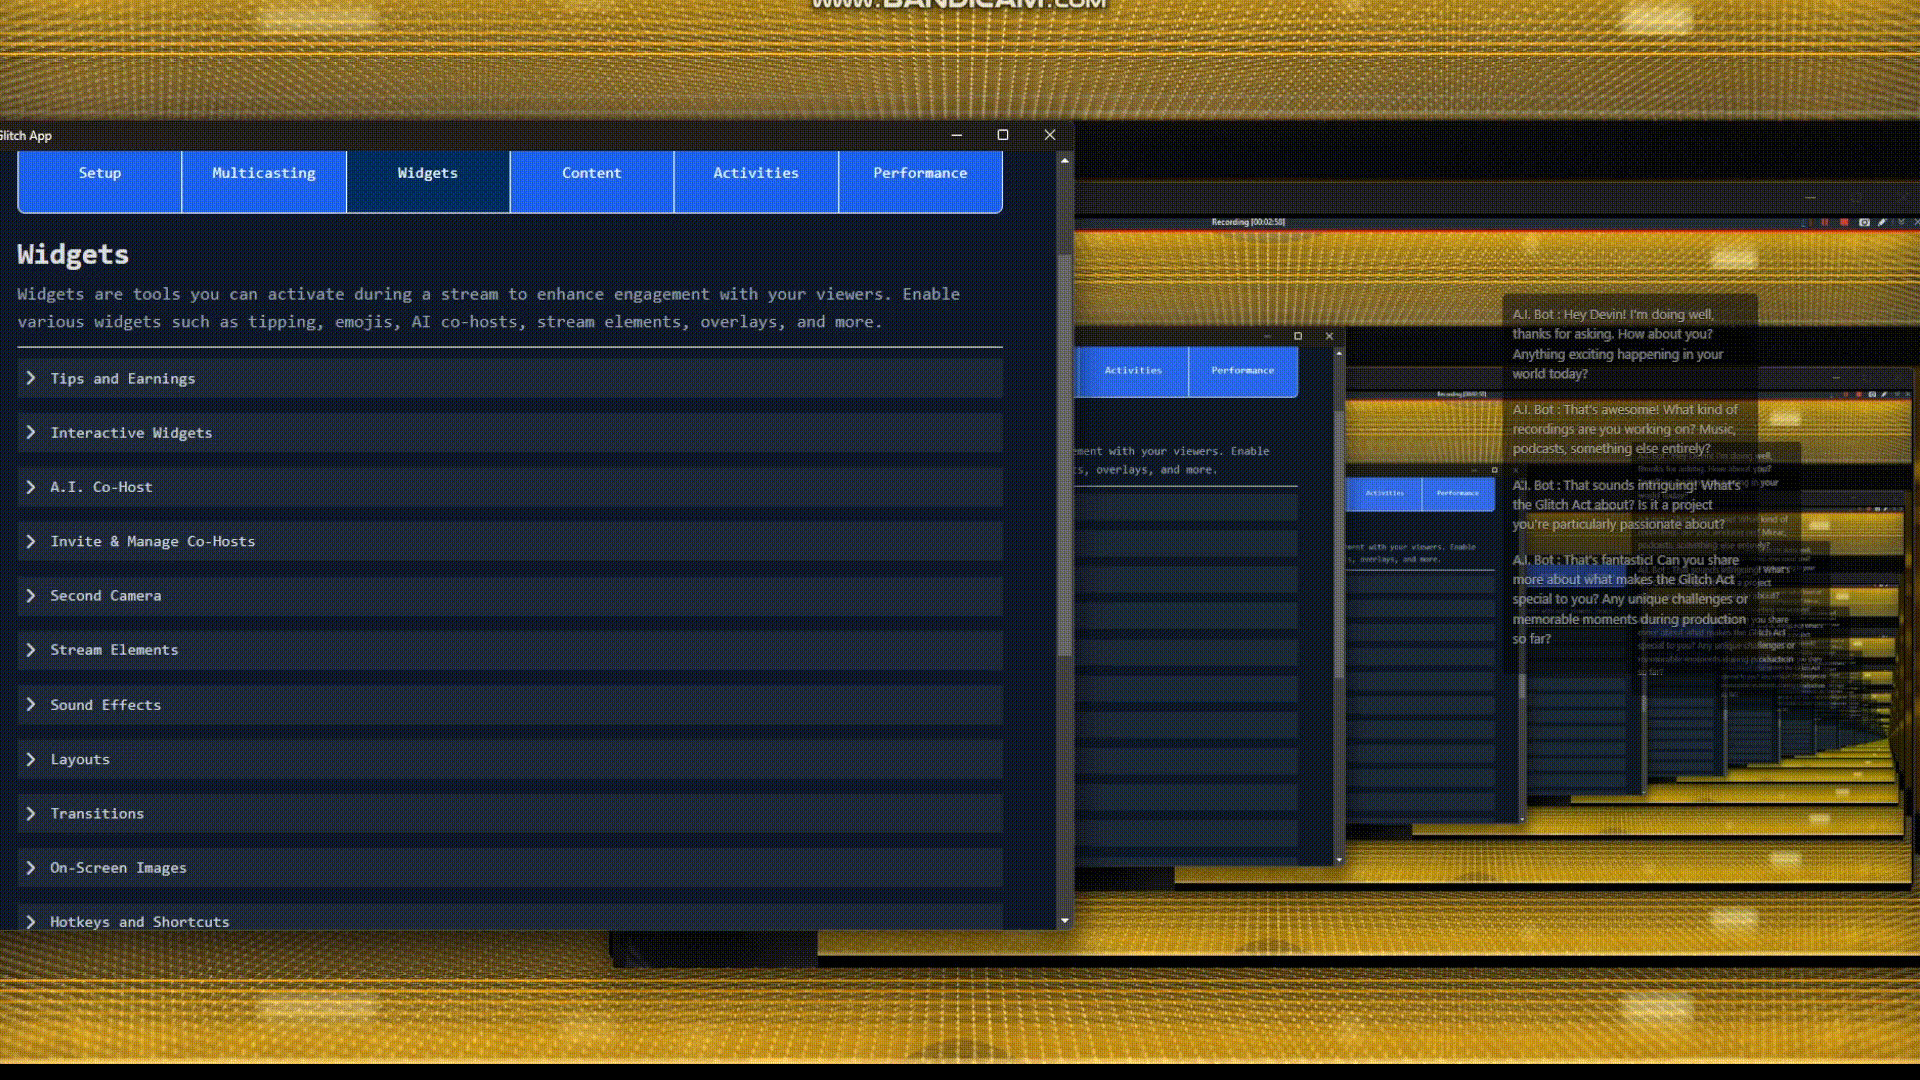
Task: Click chevron icon next to Second Camera
Action: coord(31,595)
